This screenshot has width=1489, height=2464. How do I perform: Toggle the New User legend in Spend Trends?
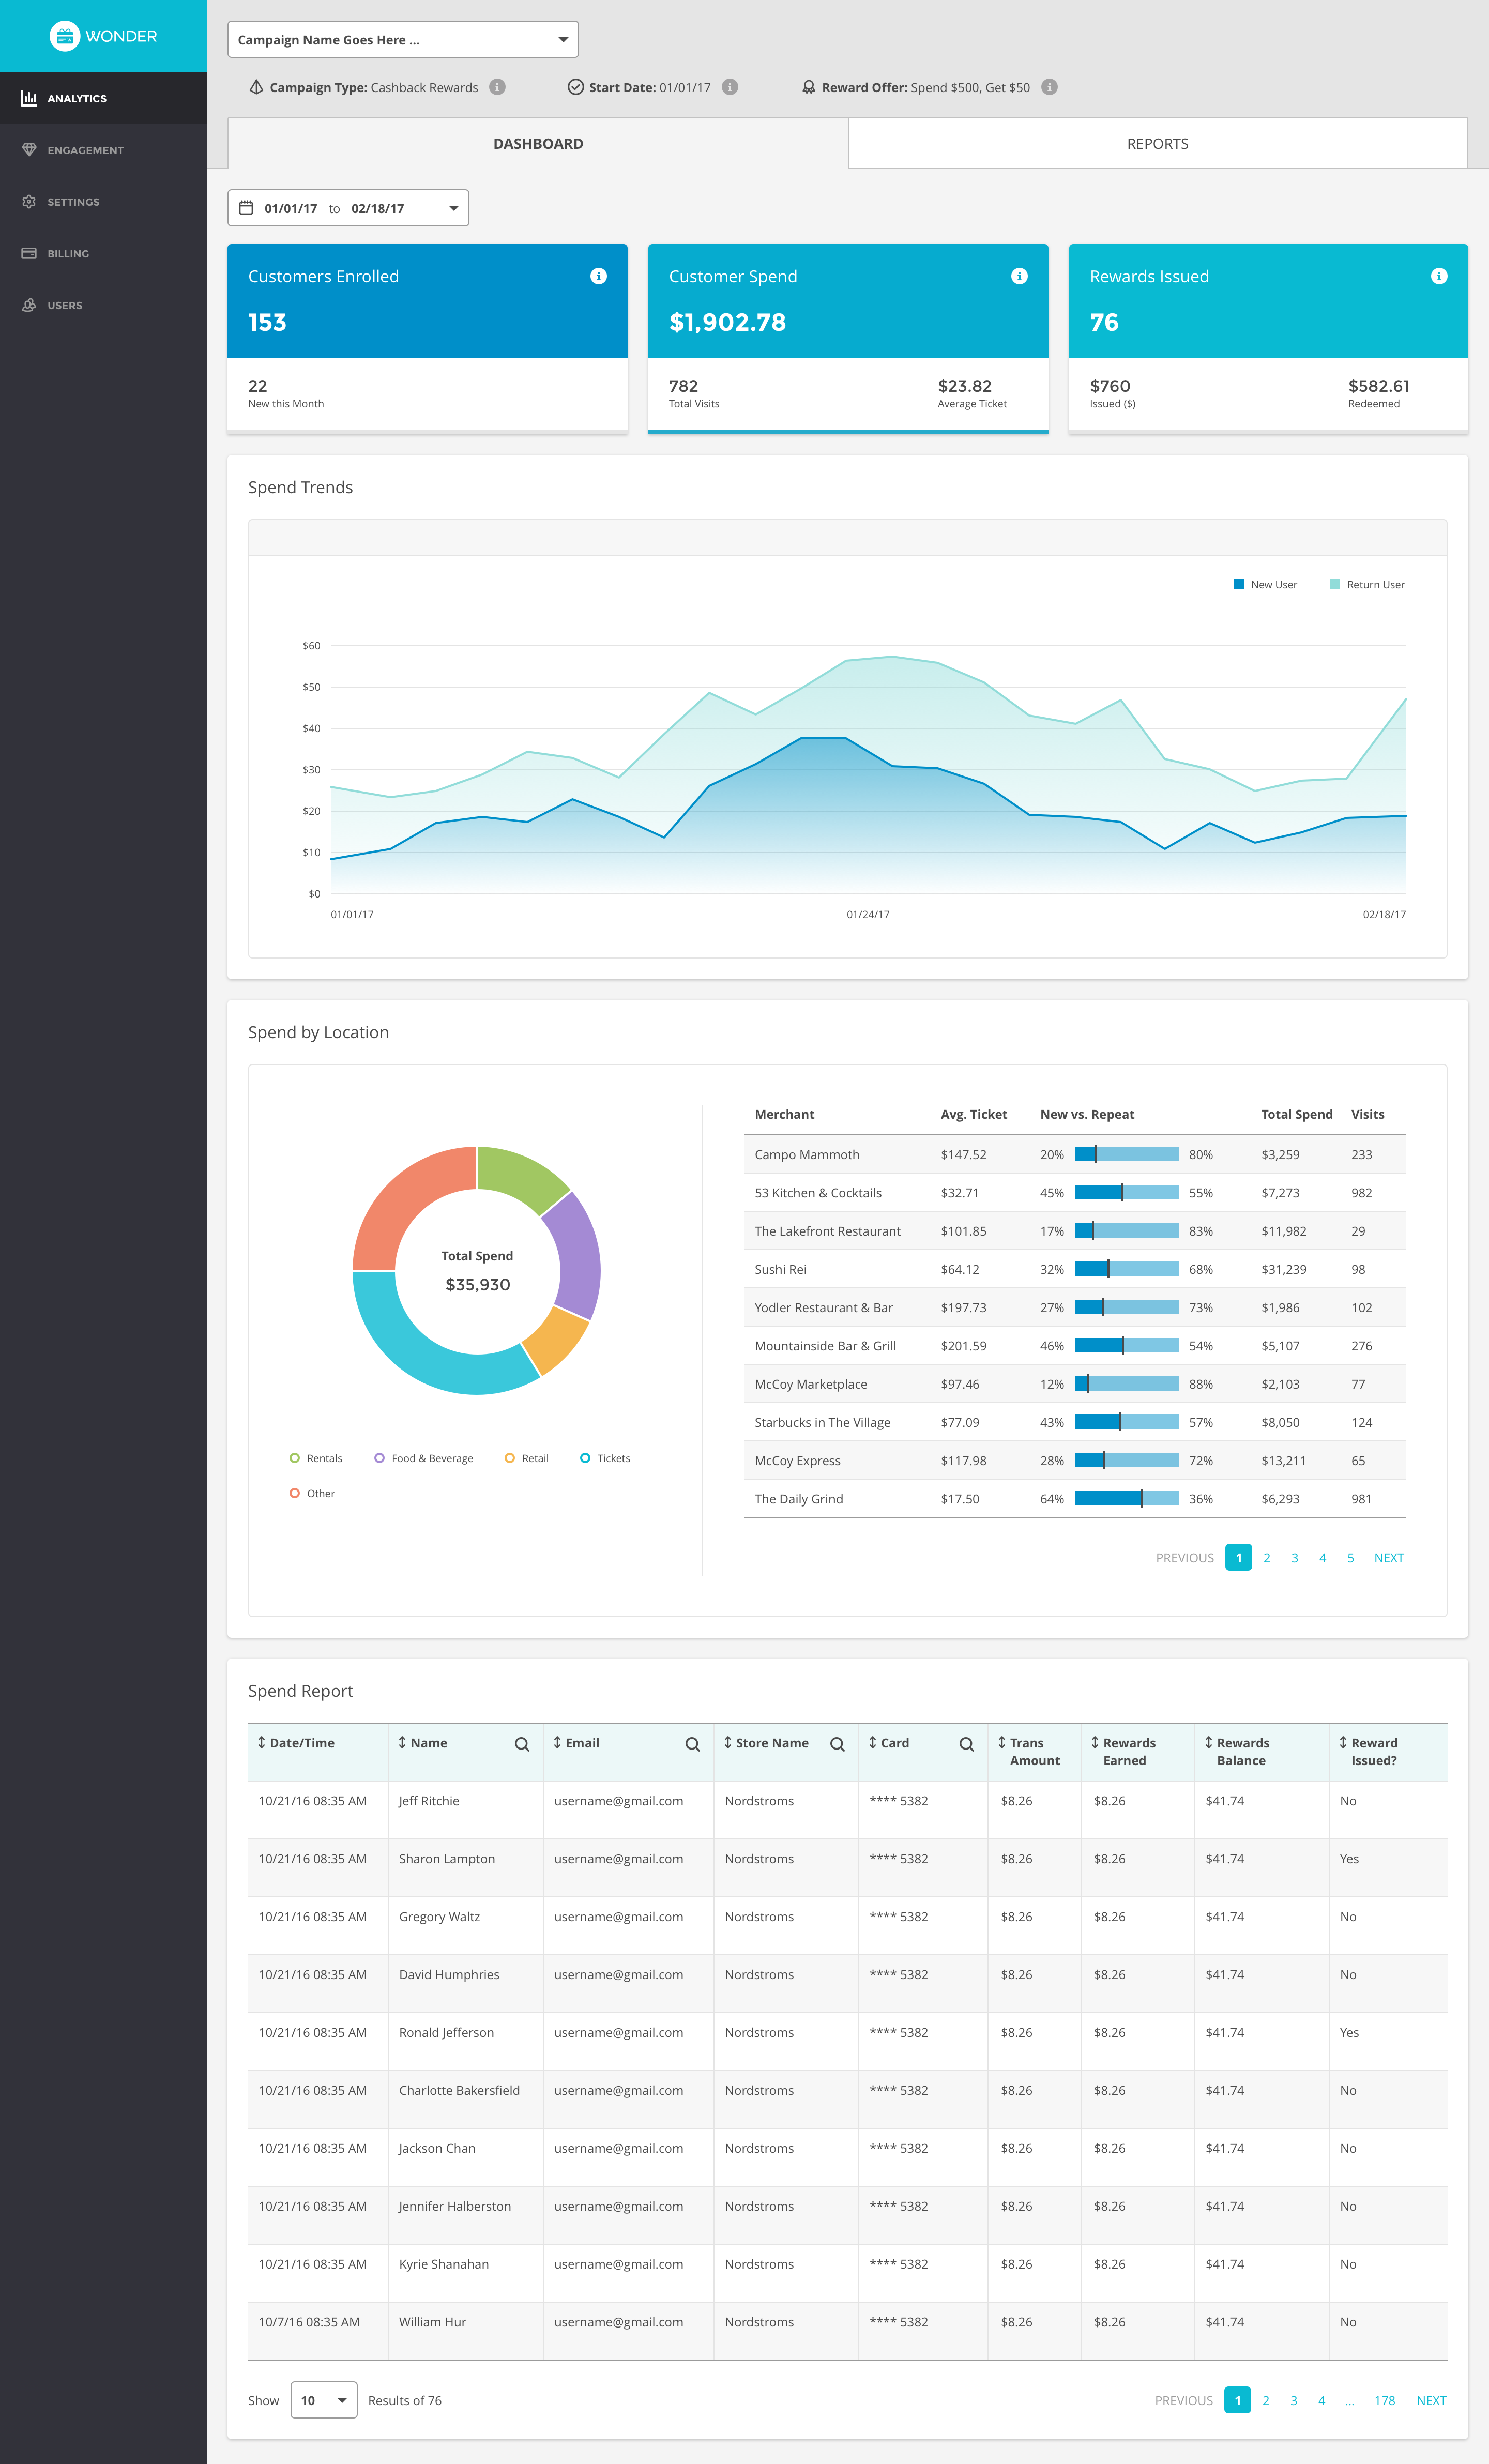click(x=1264, y=584)
